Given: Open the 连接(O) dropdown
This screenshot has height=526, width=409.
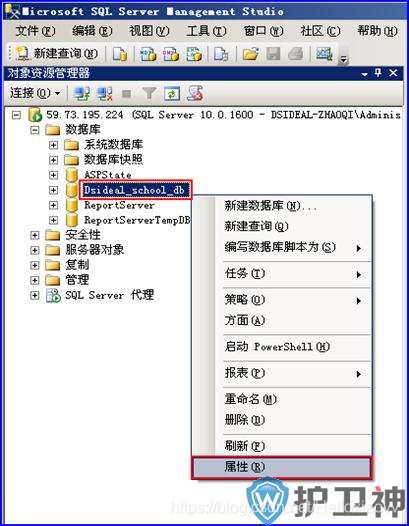Looking at the screenshot, I should [x=35, y=93].
